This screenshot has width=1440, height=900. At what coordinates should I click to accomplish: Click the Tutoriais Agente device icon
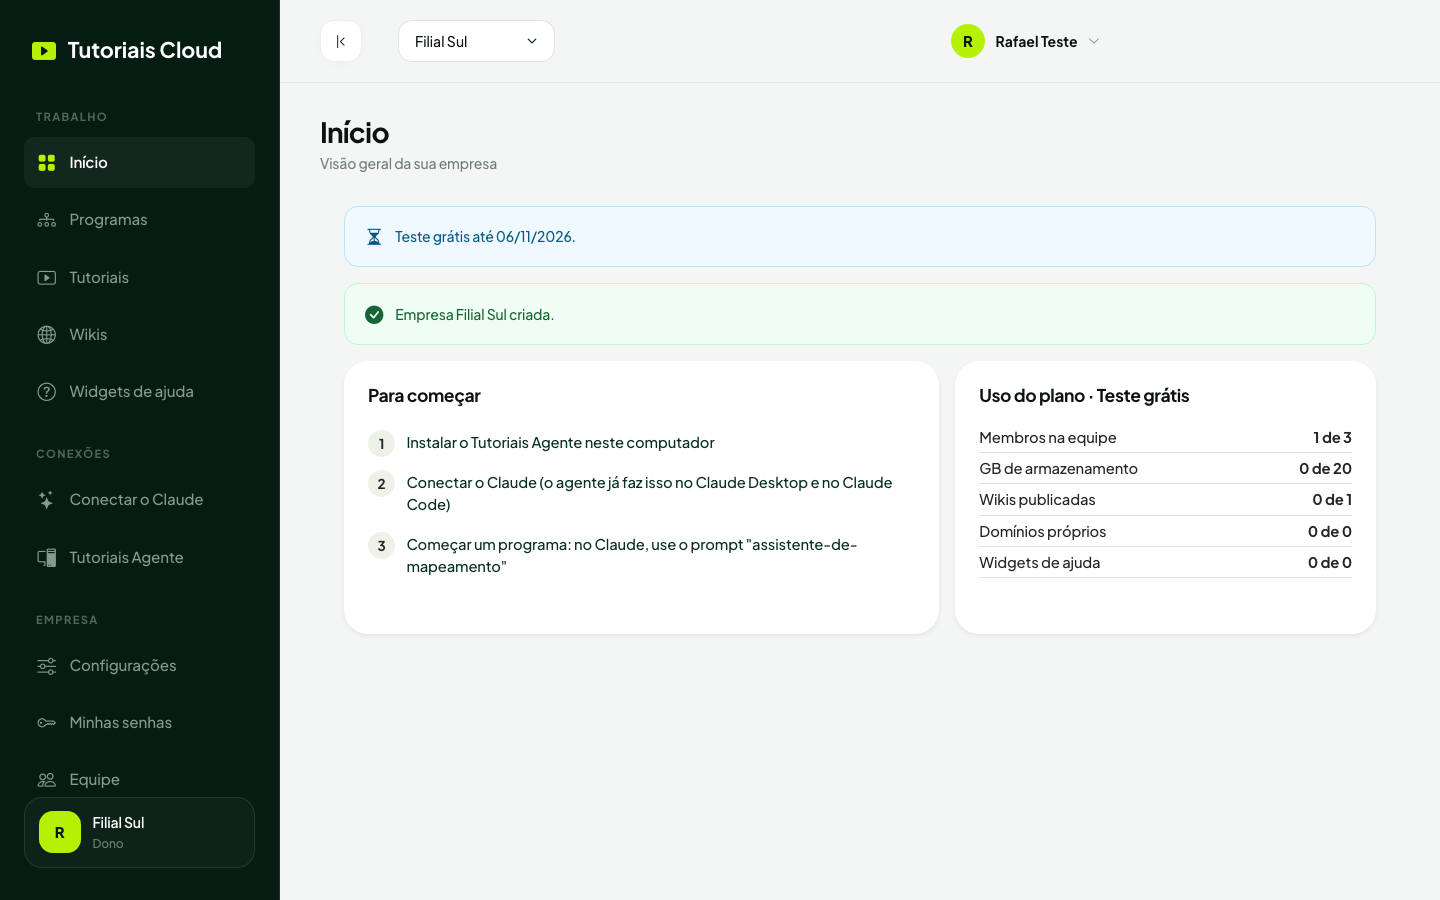pos(47,558)
